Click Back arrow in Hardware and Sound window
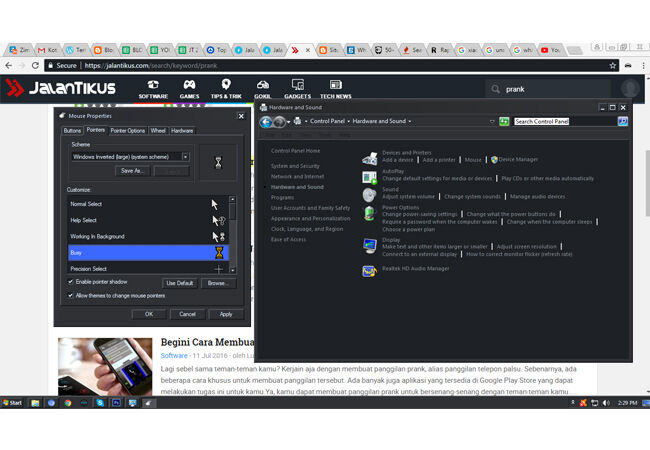This screenshot has height=450, width=650. pyautogui.click(x=266, y=122)
